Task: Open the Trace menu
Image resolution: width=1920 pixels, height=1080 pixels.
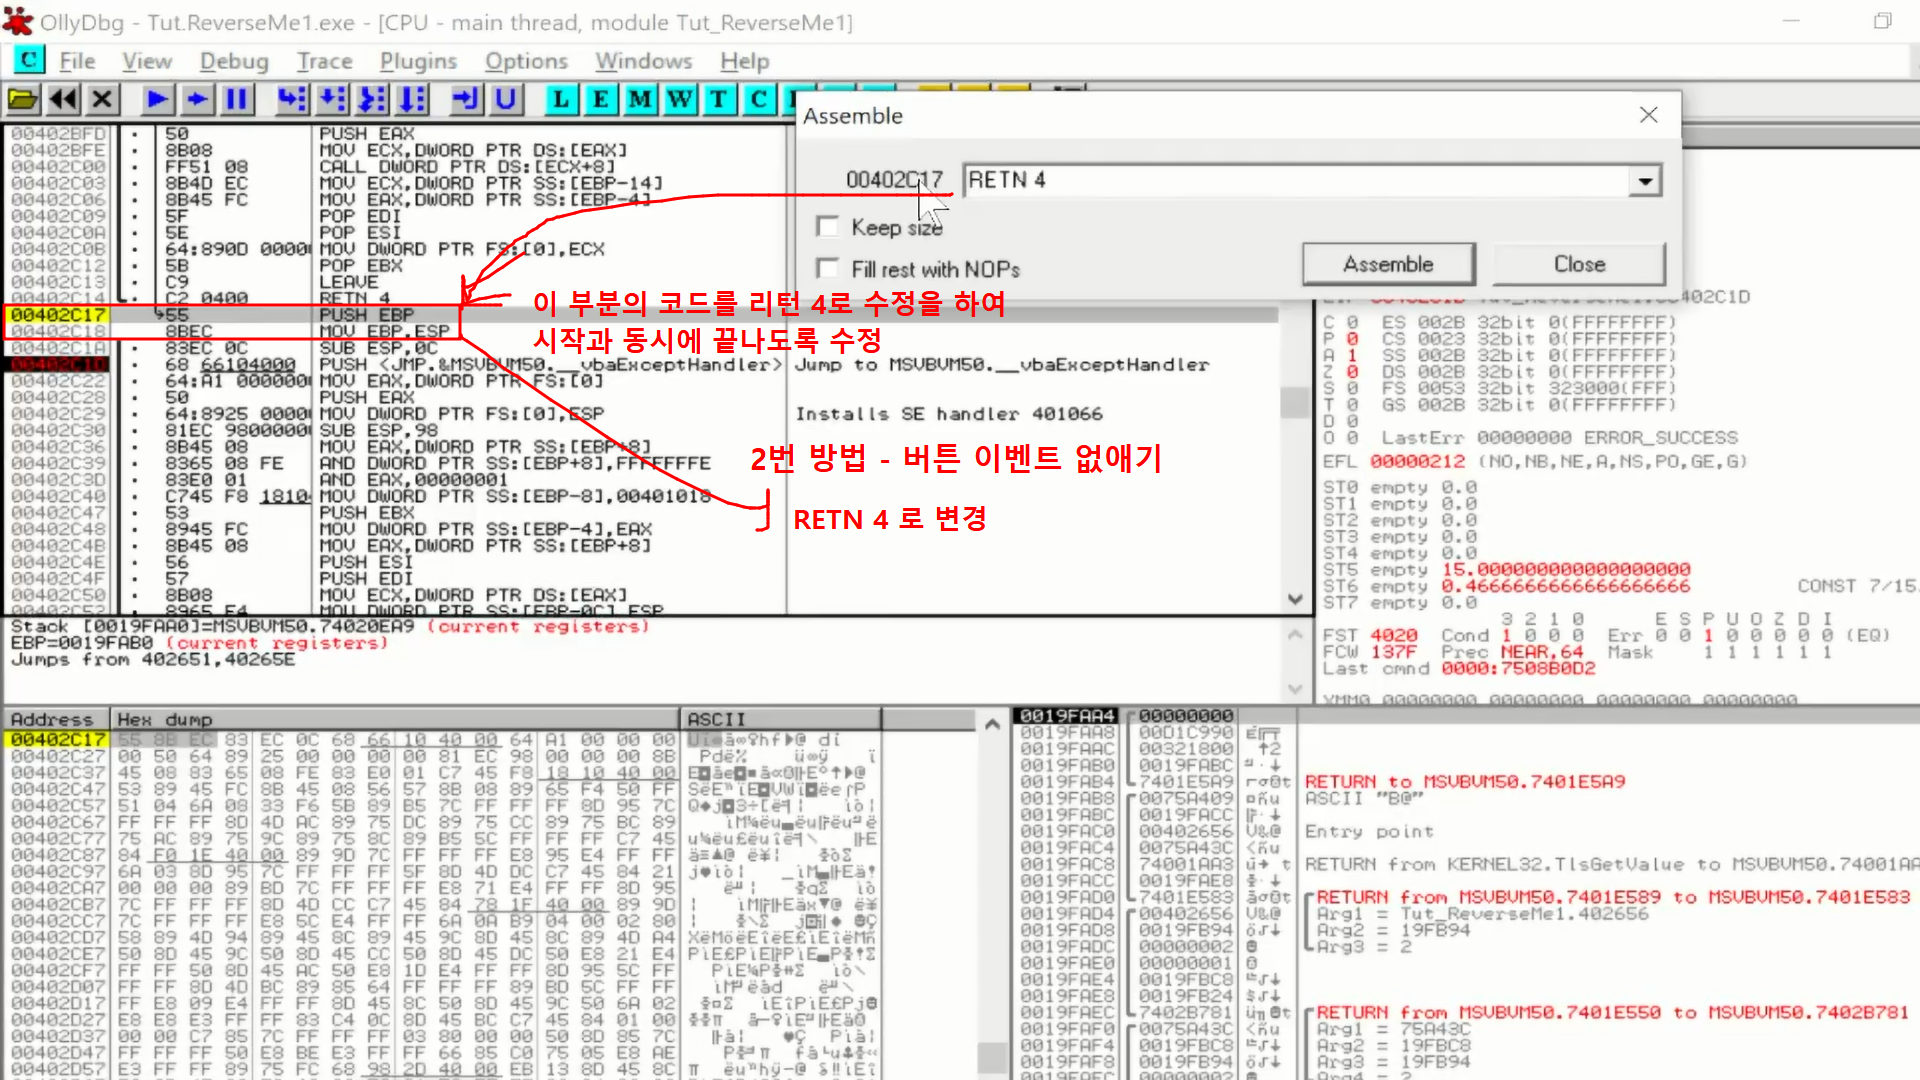Action: pos(324,61)
